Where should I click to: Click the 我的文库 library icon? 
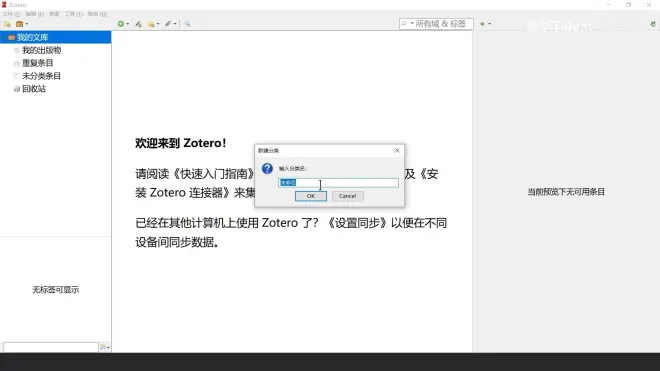(11, 37)
